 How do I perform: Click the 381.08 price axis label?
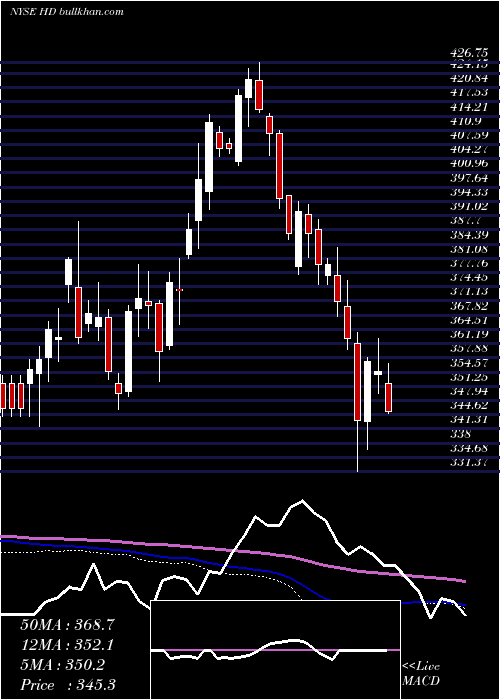click(x=468, y=249)
